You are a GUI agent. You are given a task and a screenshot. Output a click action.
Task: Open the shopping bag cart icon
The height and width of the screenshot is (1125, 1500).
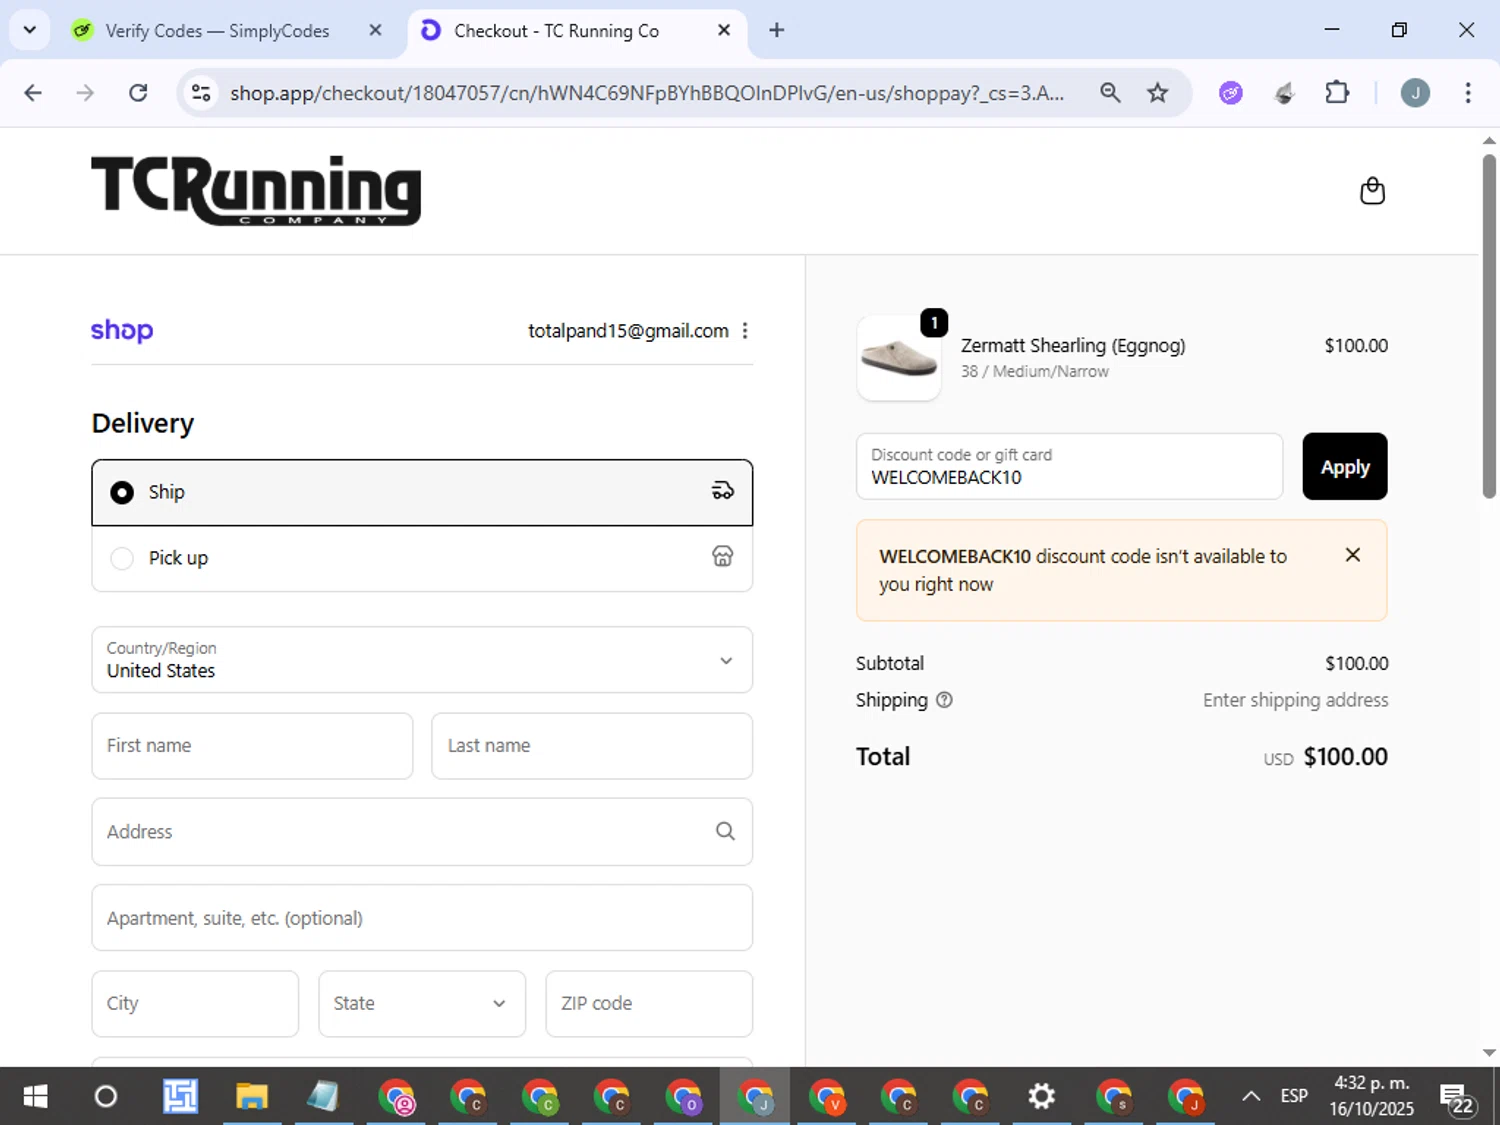1372,191
